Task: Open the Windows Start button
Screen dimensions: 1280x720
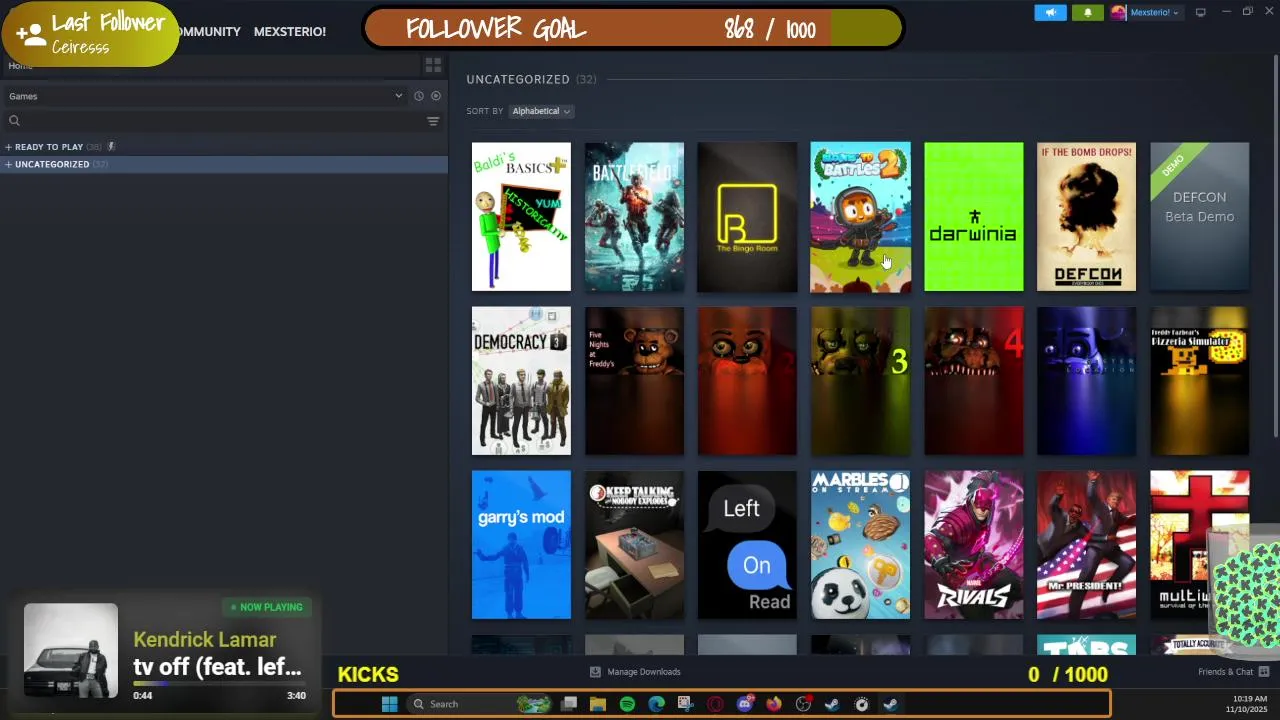Action: pos(389,704)
